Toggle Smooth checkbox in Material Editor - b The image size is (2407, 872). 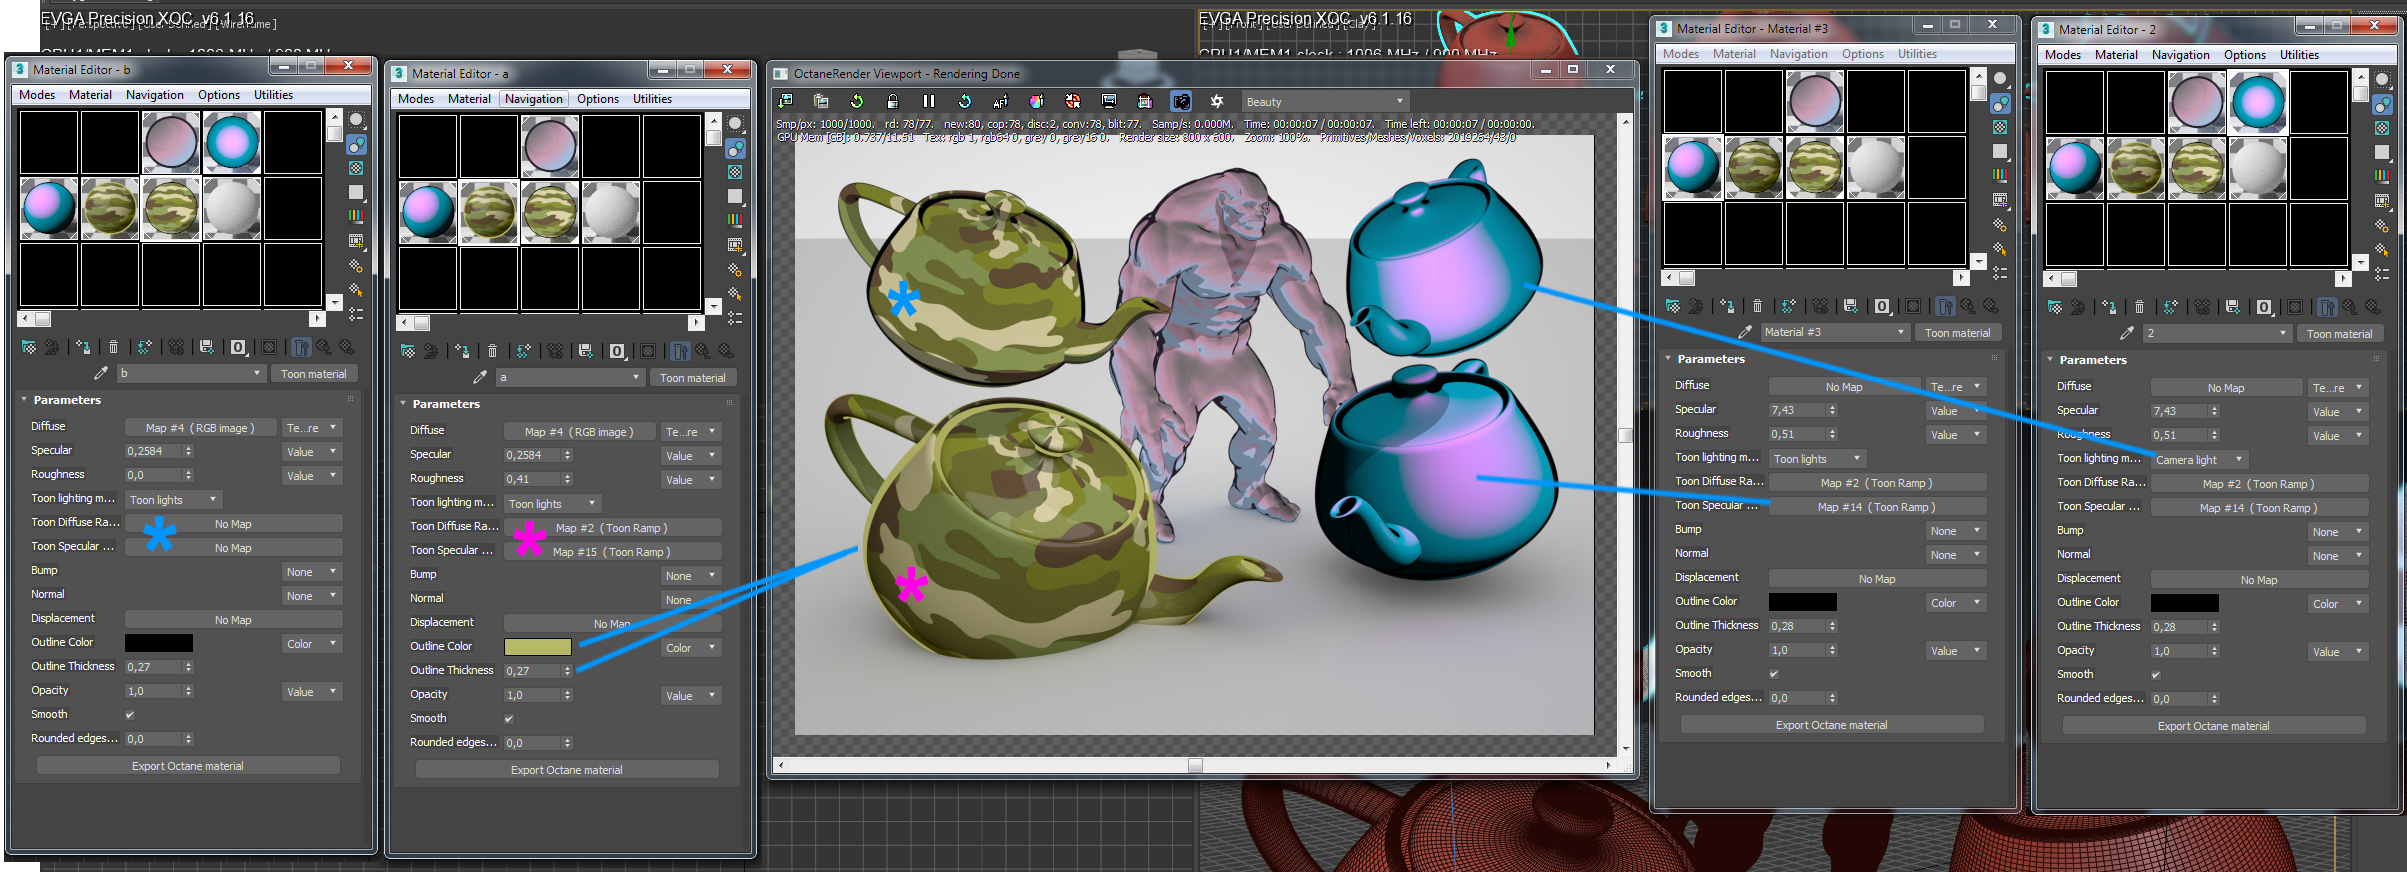click(x=130, y=715)
